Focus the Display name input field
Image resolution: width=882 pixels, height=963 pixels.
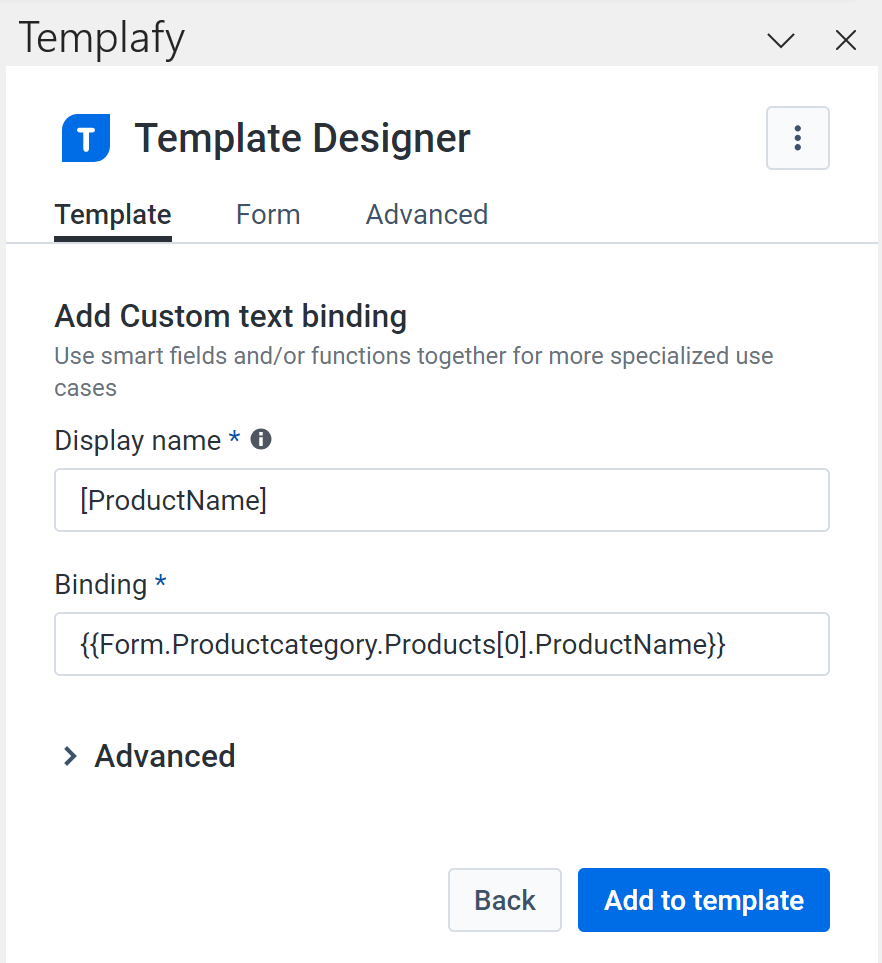[x=442, y=500]
